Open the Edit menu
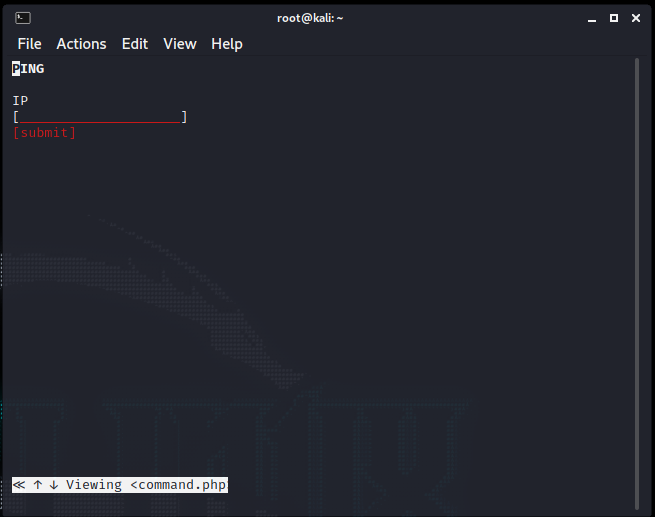This screenshot has width=655, height=517. tap(135, 44)
